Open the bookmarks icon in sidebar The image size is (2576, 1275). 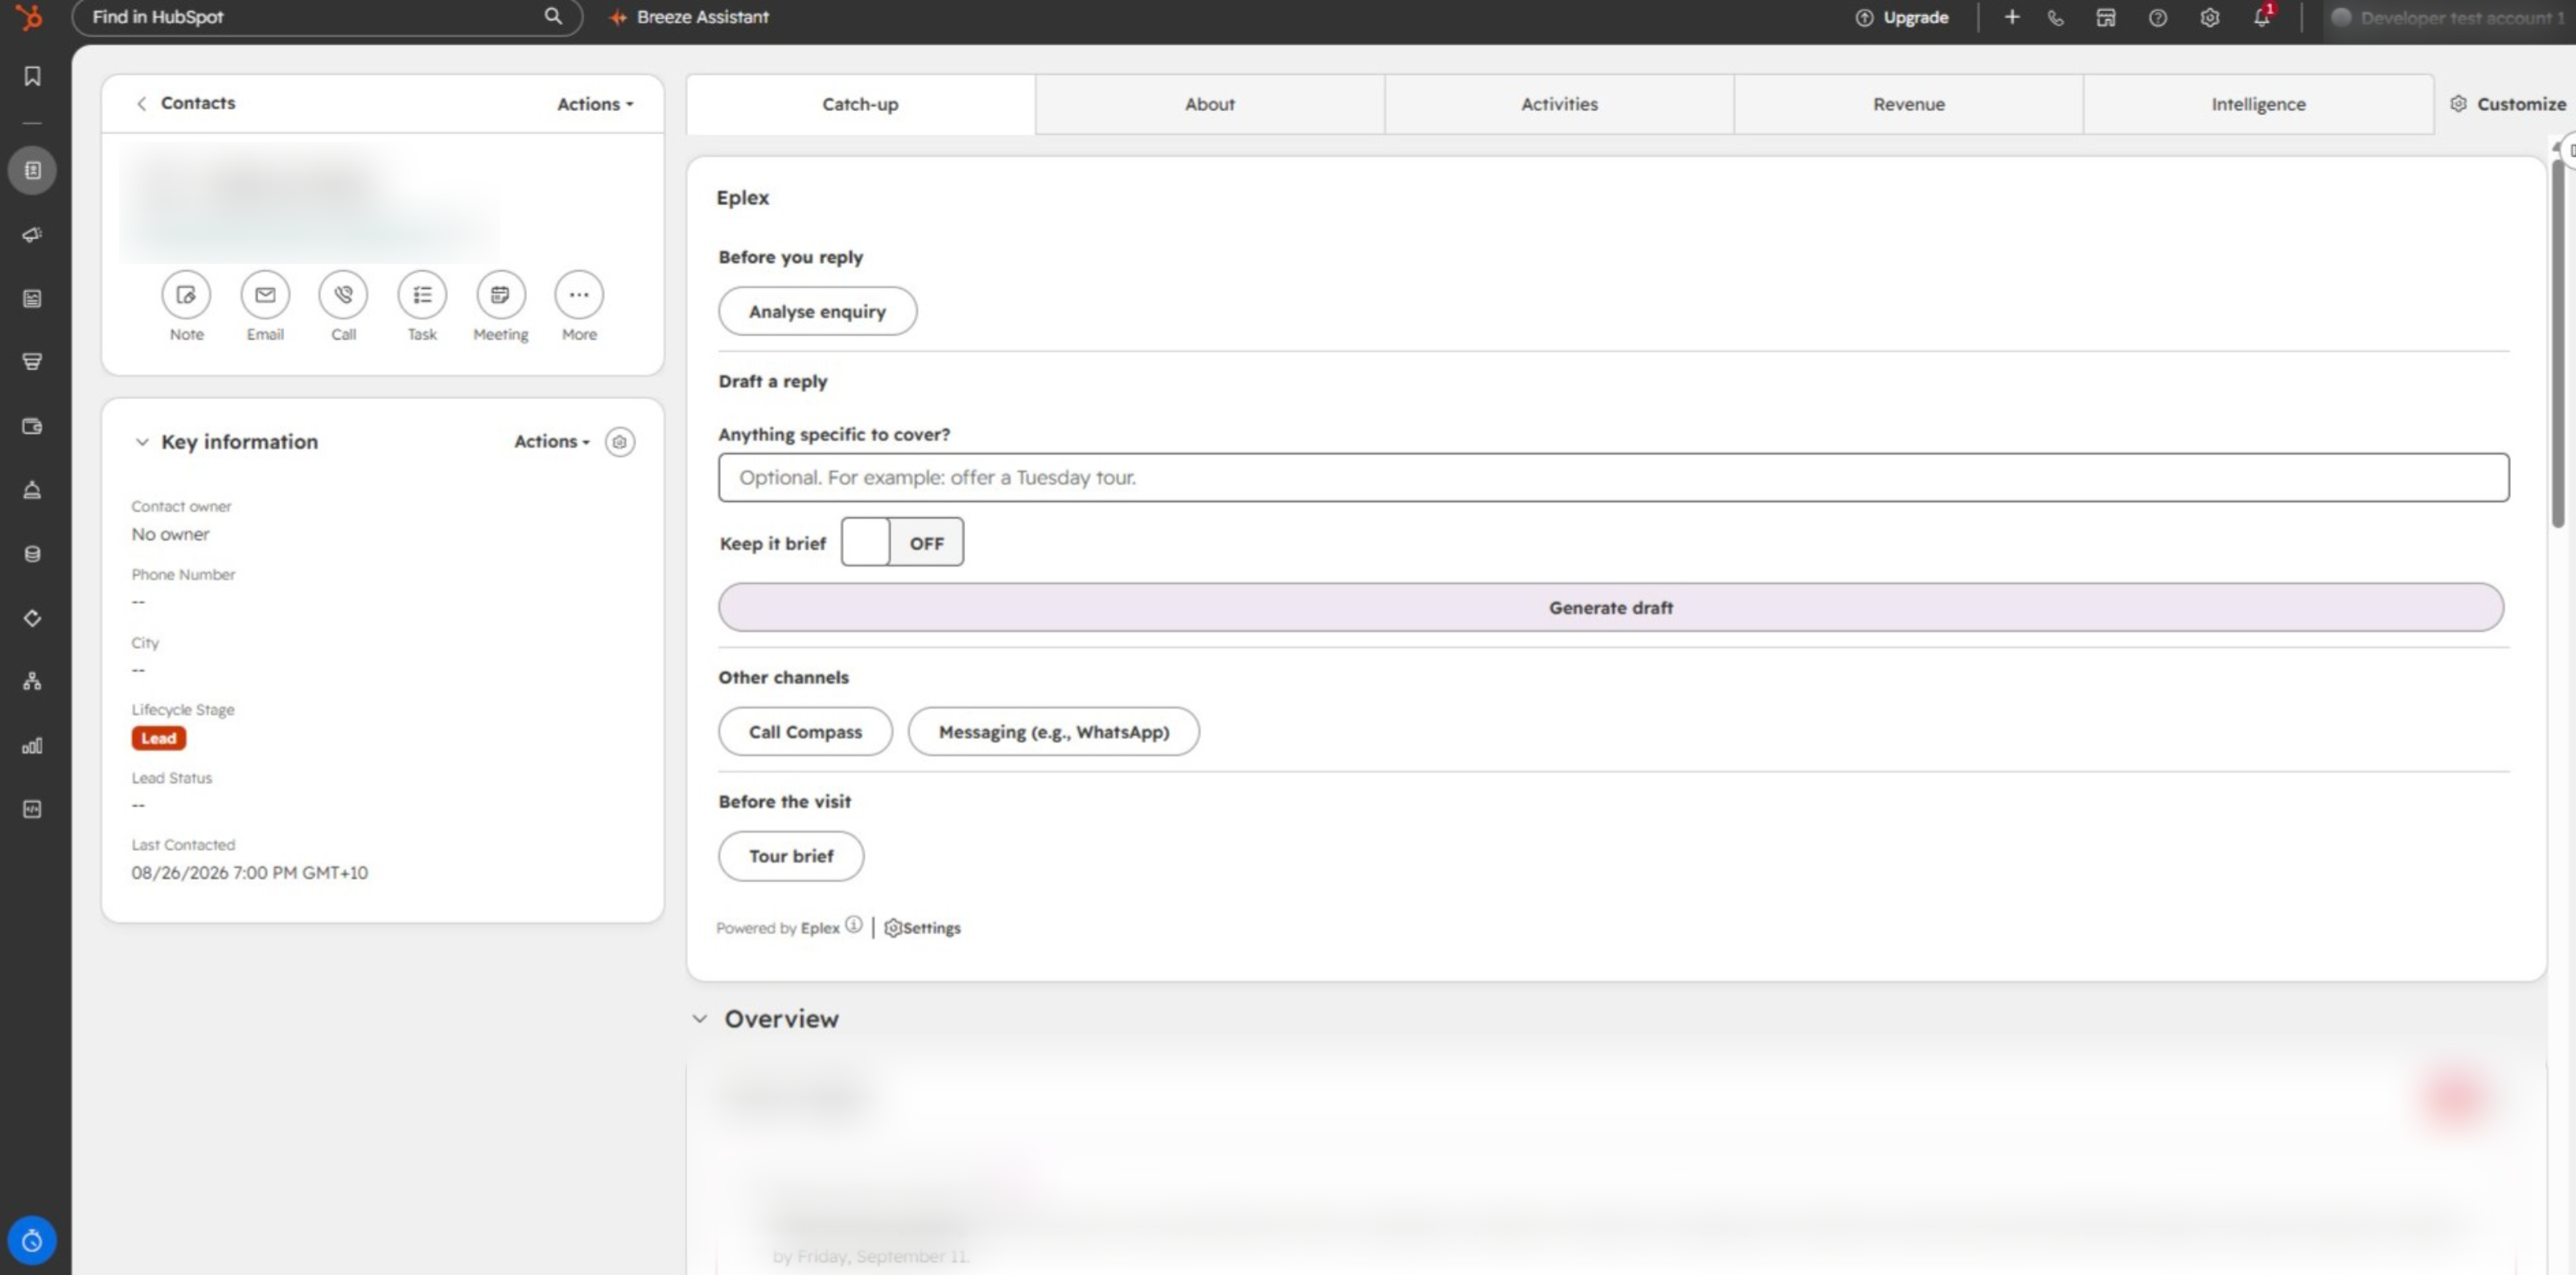pyautogui.click(x=32, y=76)
